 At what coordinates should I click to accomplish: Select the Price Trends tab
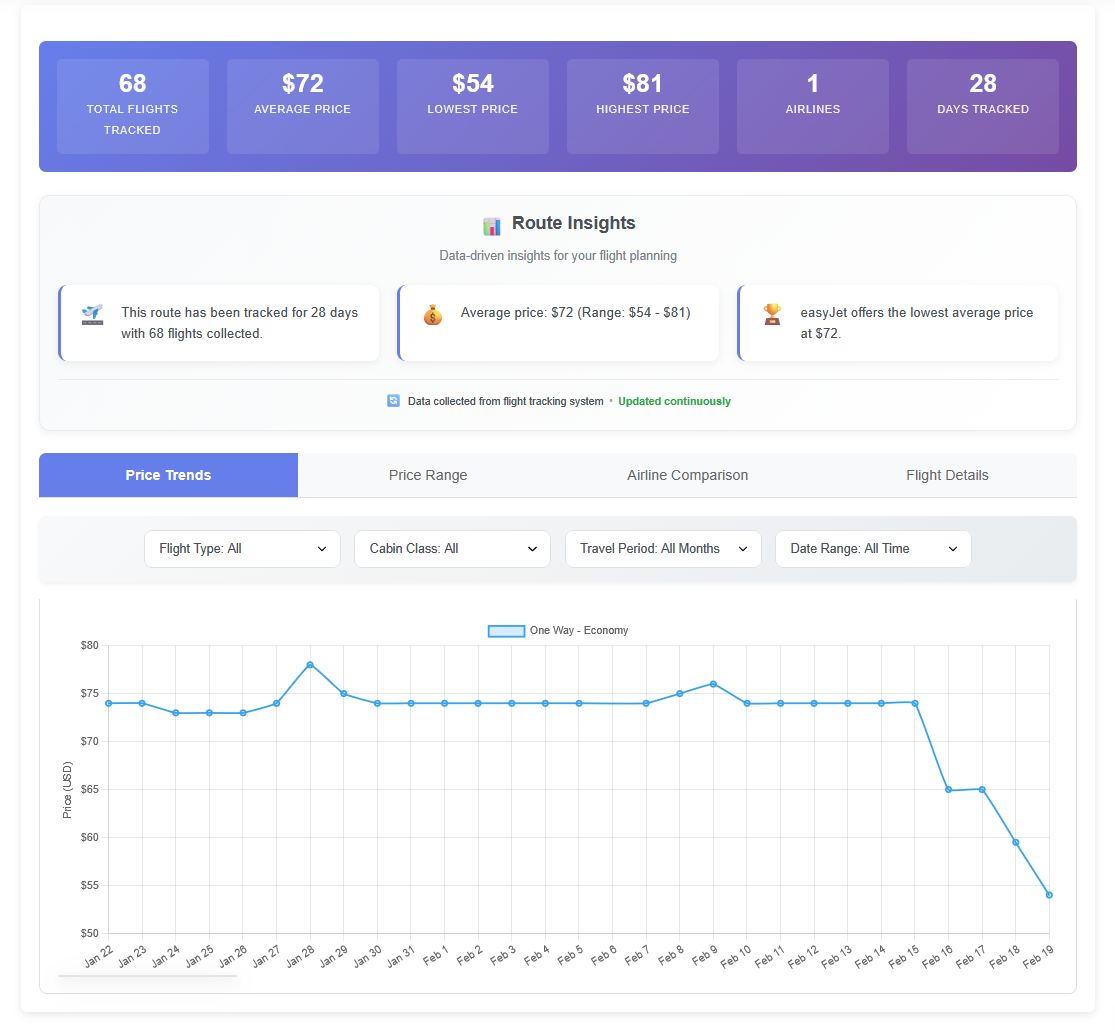tap(168, 475)
